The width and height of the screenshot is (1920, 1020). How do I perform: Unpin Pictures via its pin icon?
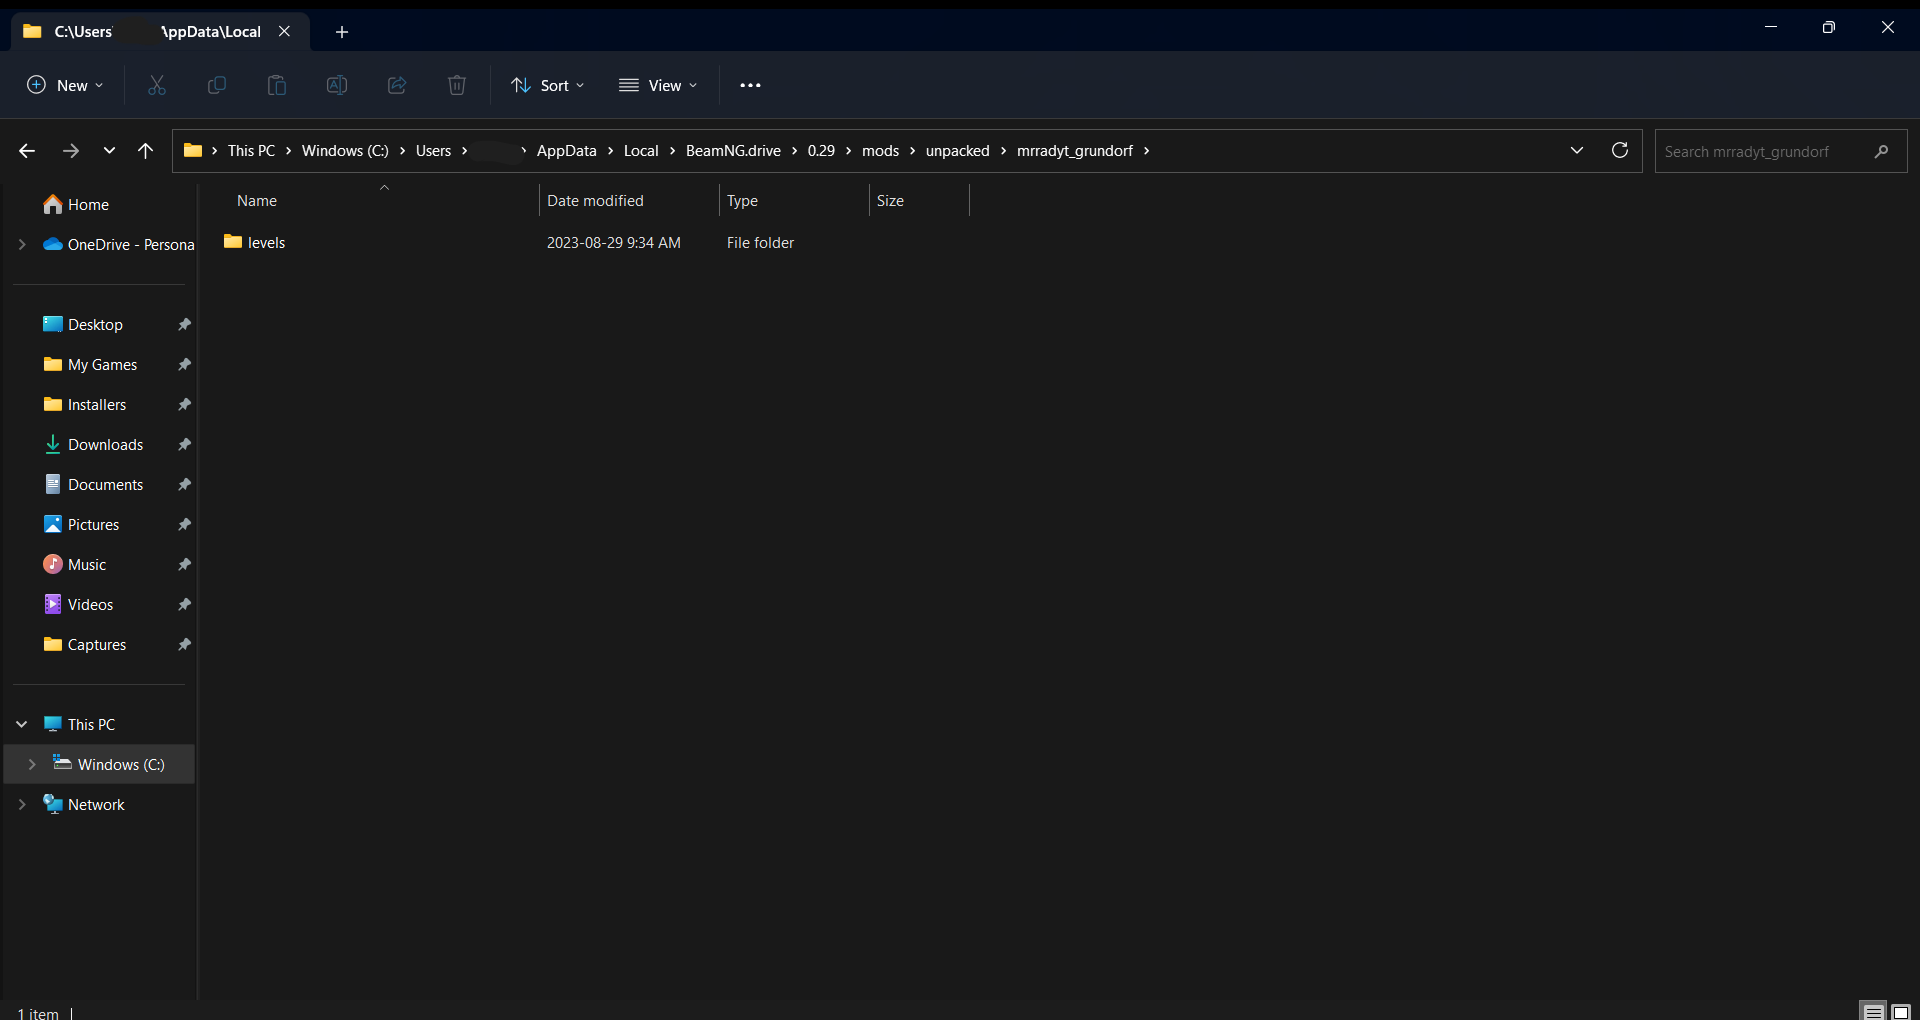pos(185,525)
